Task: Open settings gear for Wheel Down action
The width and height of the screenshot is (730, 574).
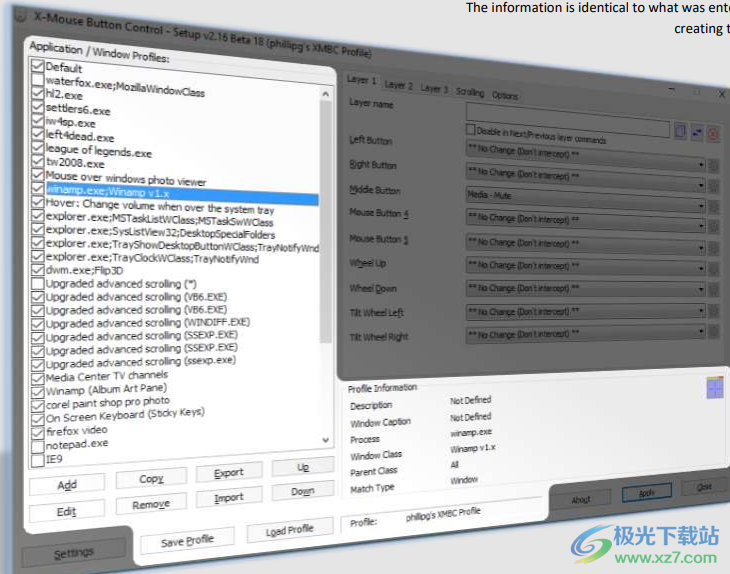Action: click(x=713, y=290)
